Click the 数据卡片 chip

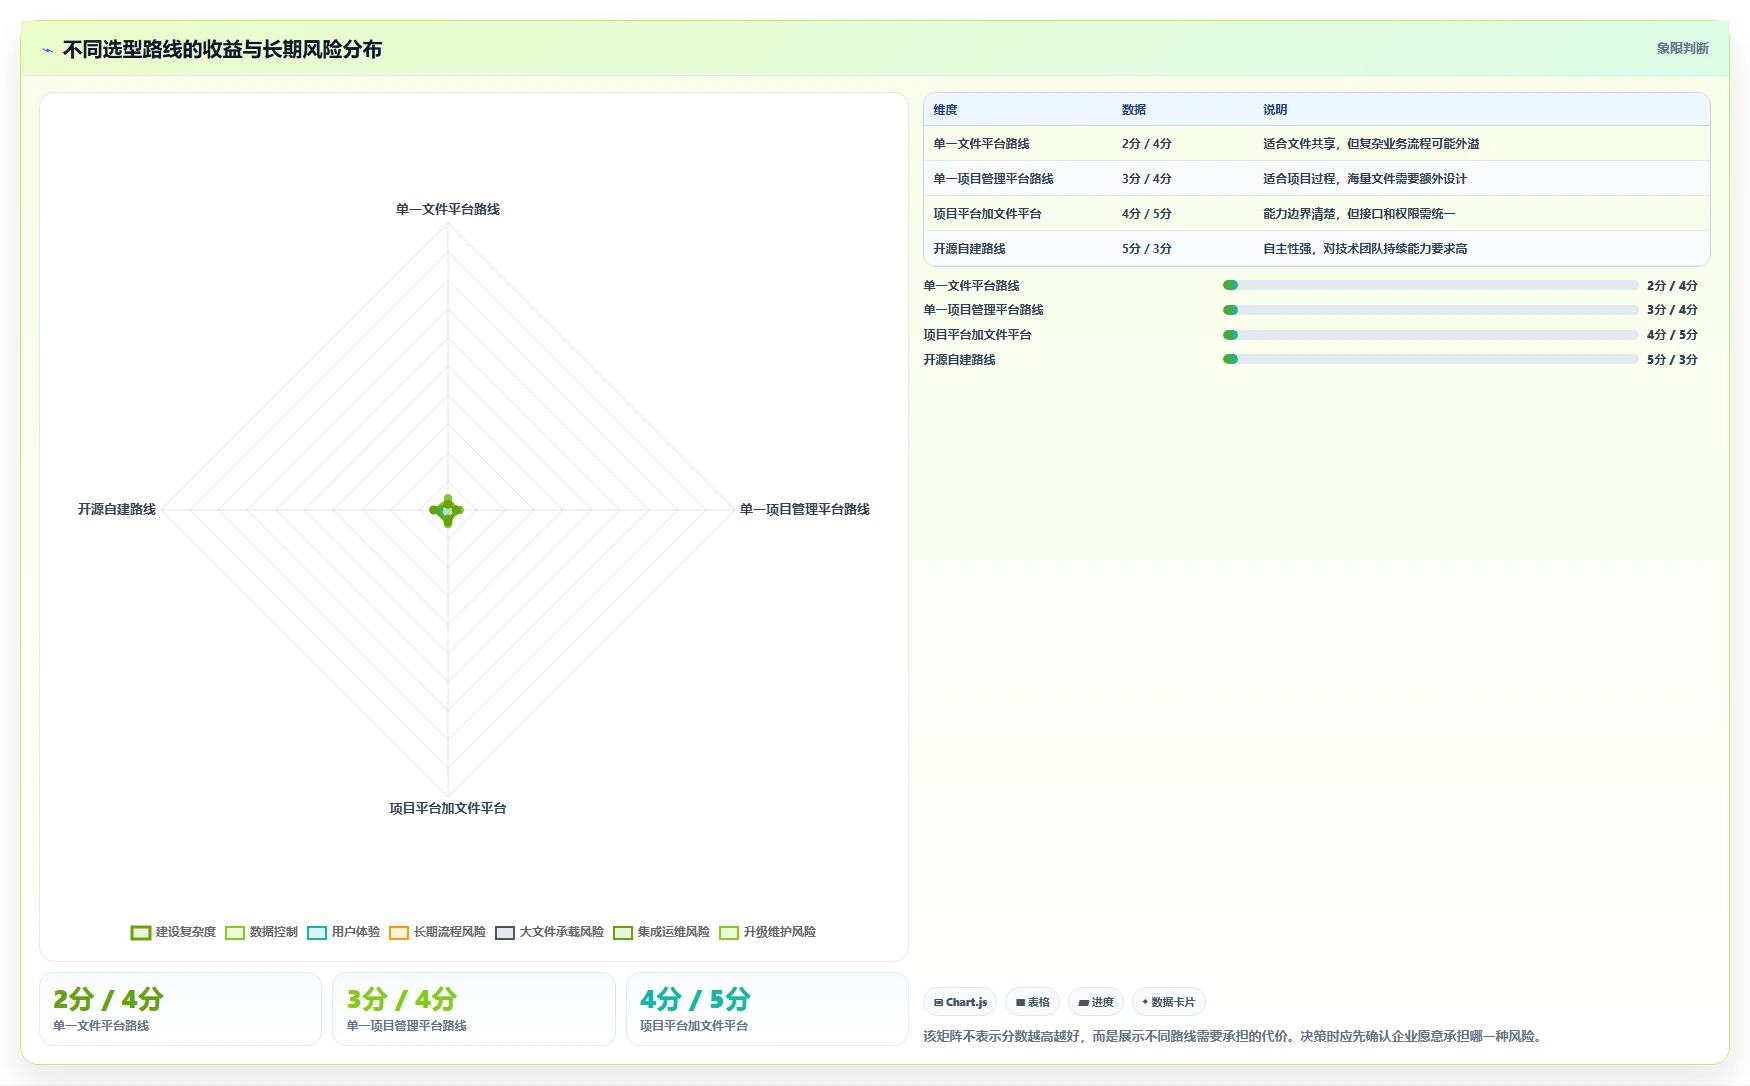[1168, 1002]
